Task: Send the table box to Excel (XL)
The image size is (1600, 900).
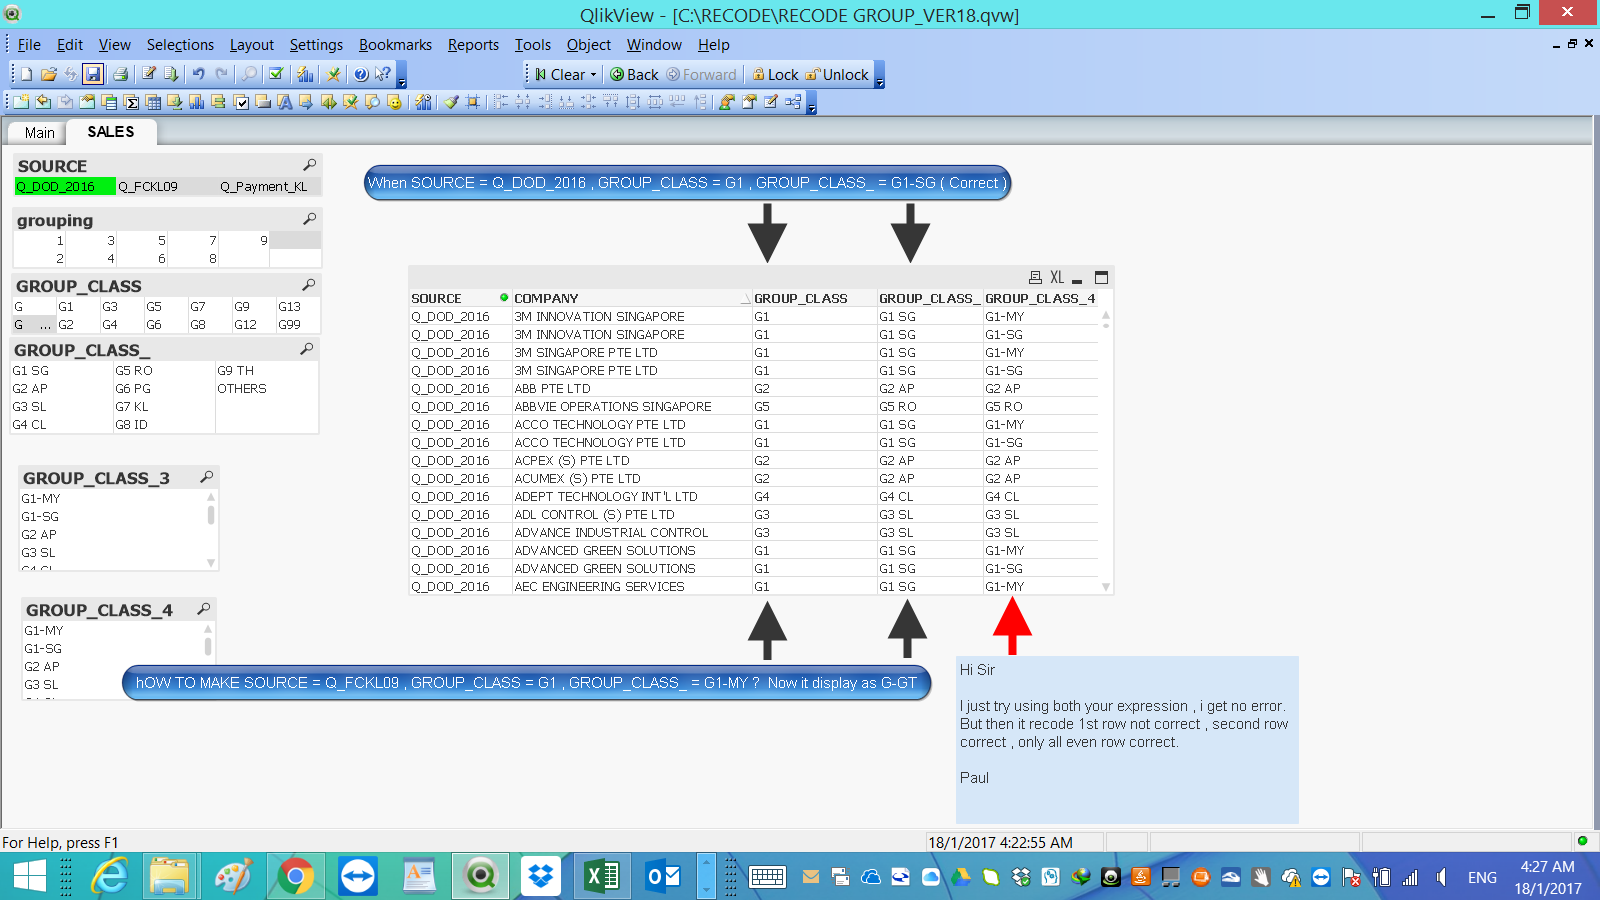Action: tap(1057, 278)
